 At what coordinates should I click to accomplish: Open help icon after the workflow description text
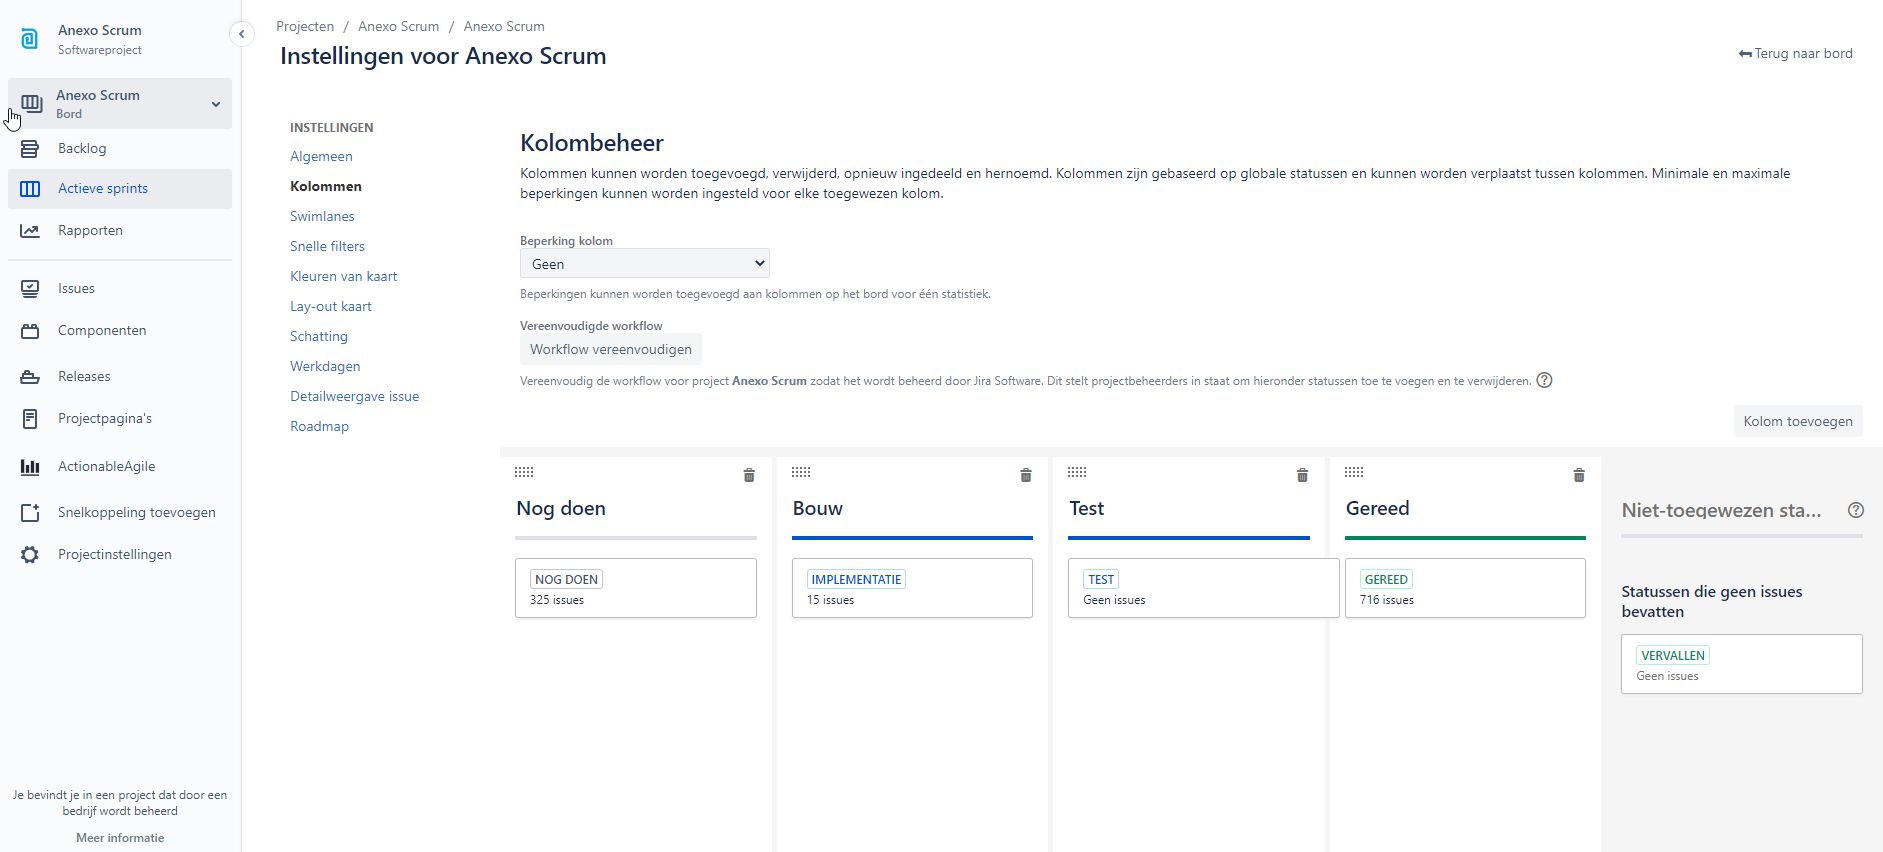pos(1544,380)
